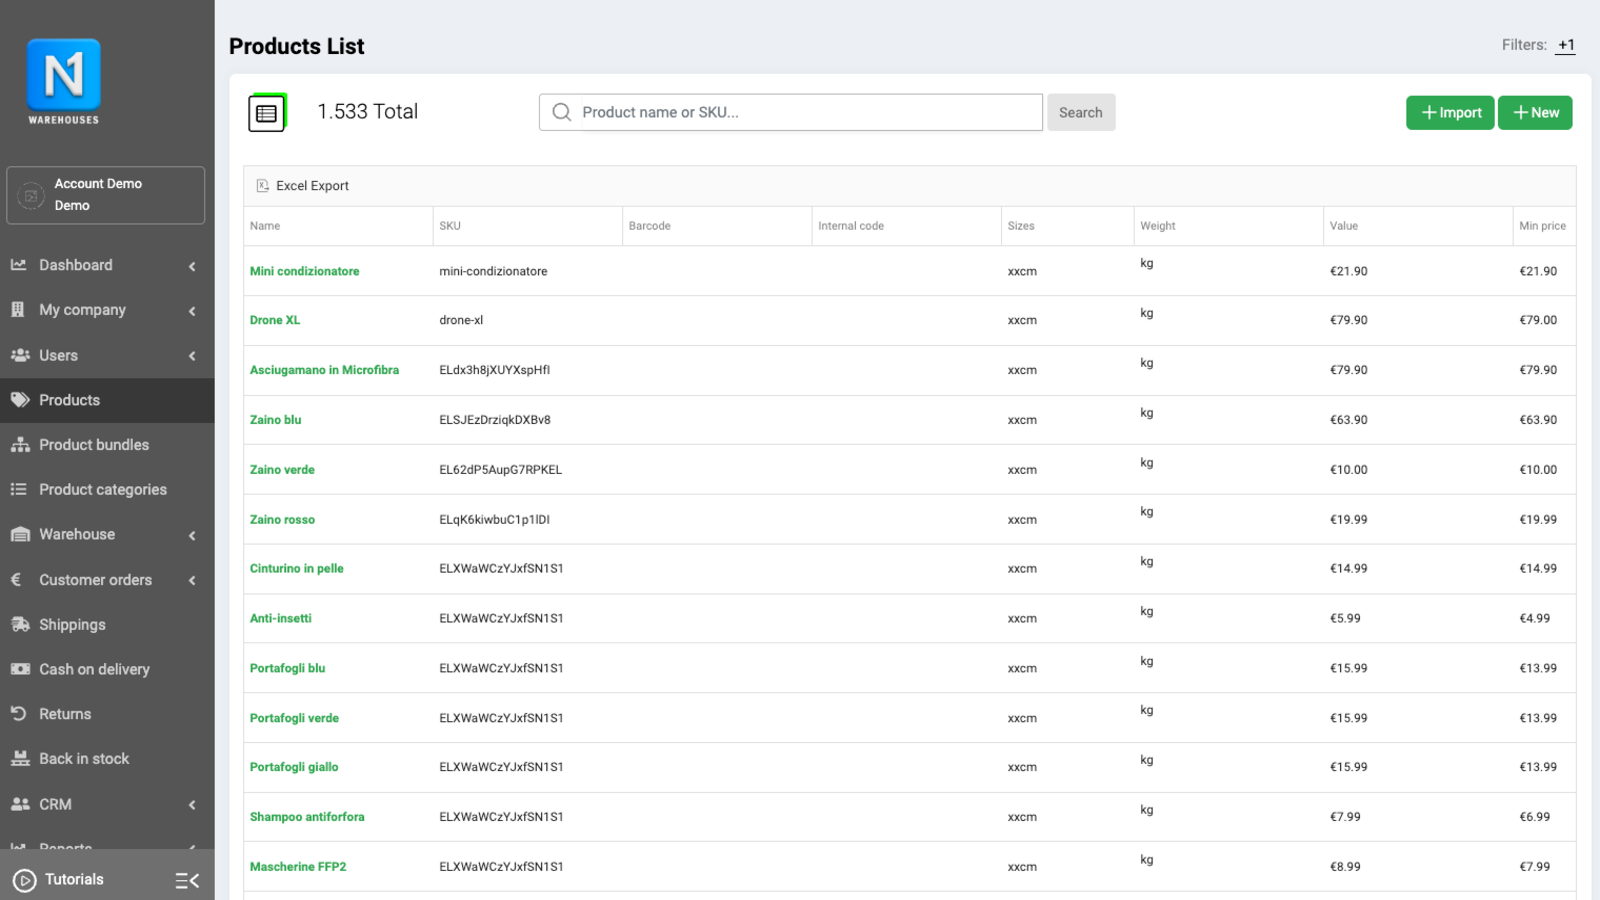Click the N Warehouses logo
This screenshot has width=1600, height=900.
[64, 82]
